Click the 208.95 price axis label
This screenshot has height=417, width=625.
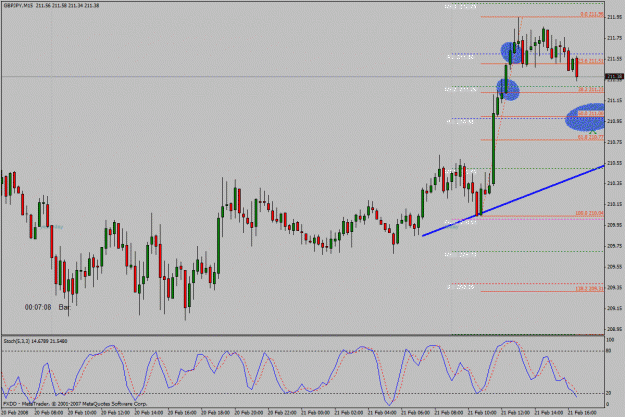point(615,329)
